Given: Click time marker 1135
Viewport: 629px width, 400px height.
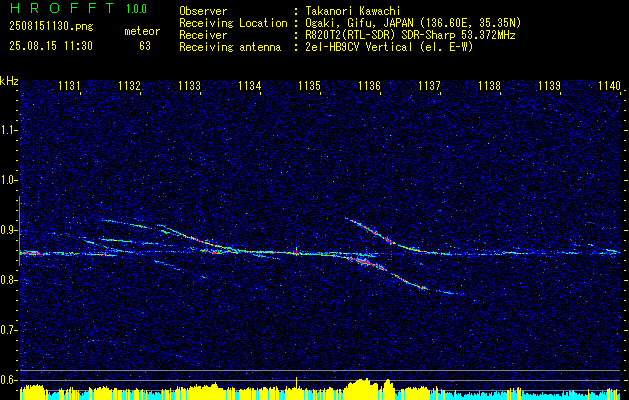Looking at the screenshot, I should pos(310,85).
